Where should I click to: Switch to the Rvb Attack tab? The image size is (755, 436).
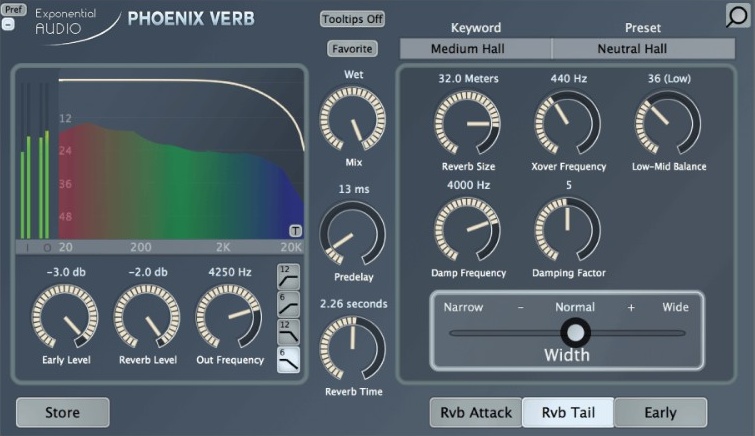[x=476, y=412]
